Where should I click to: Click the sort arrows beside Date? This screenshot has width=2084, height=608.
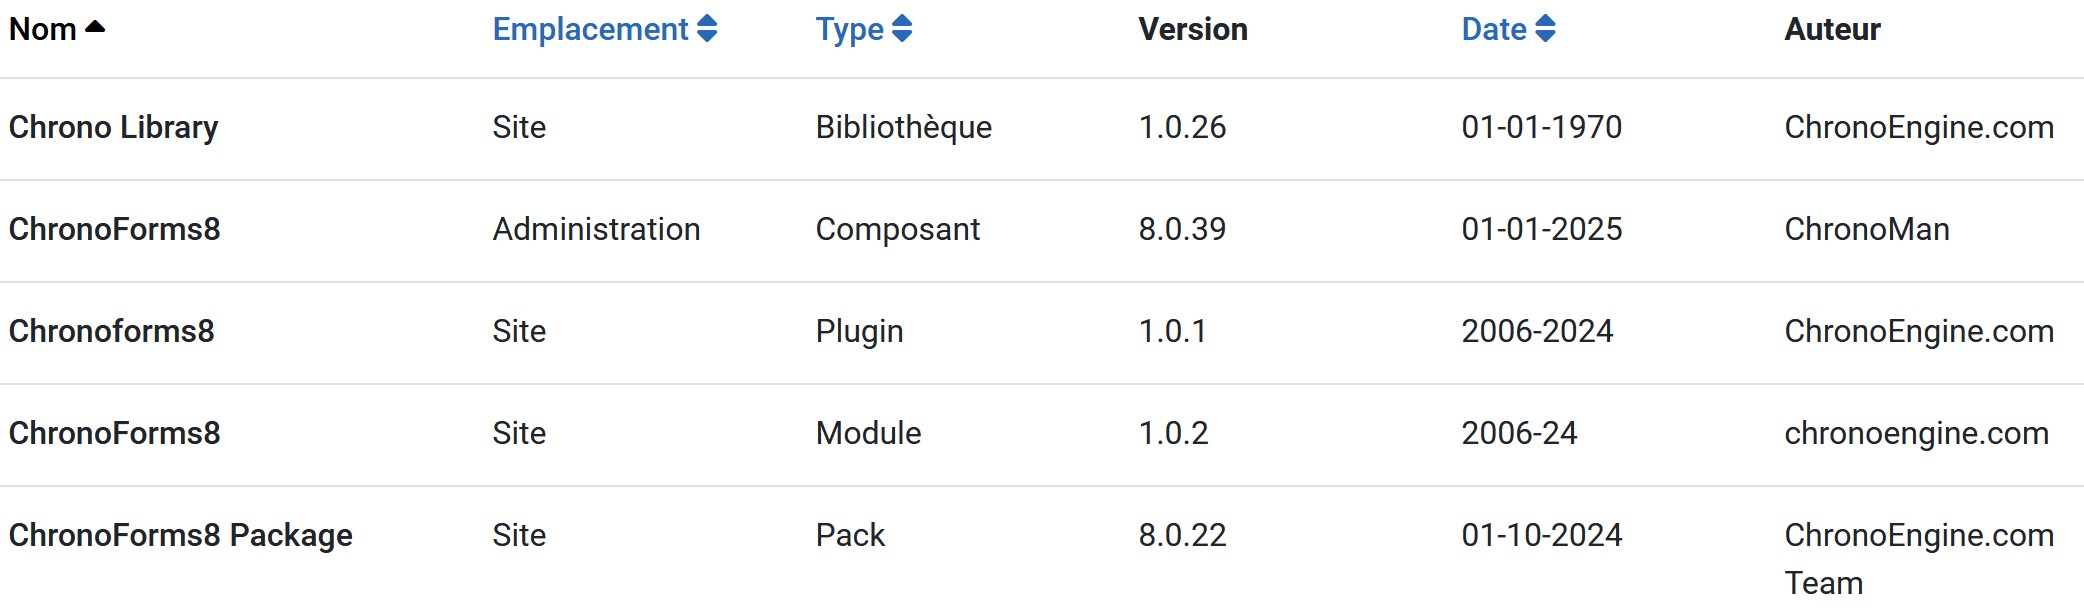(x=1545, y=29)
